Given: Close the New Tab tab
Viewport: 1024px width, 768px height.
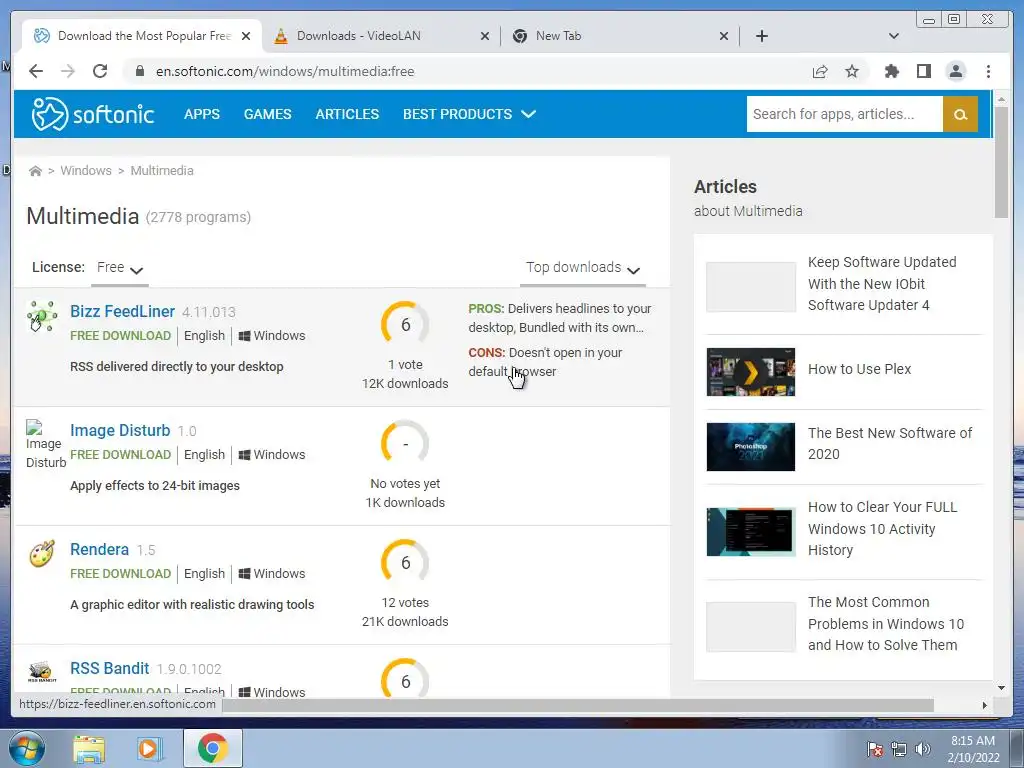Looking at the screenshot, I should [x=724, y=36].
